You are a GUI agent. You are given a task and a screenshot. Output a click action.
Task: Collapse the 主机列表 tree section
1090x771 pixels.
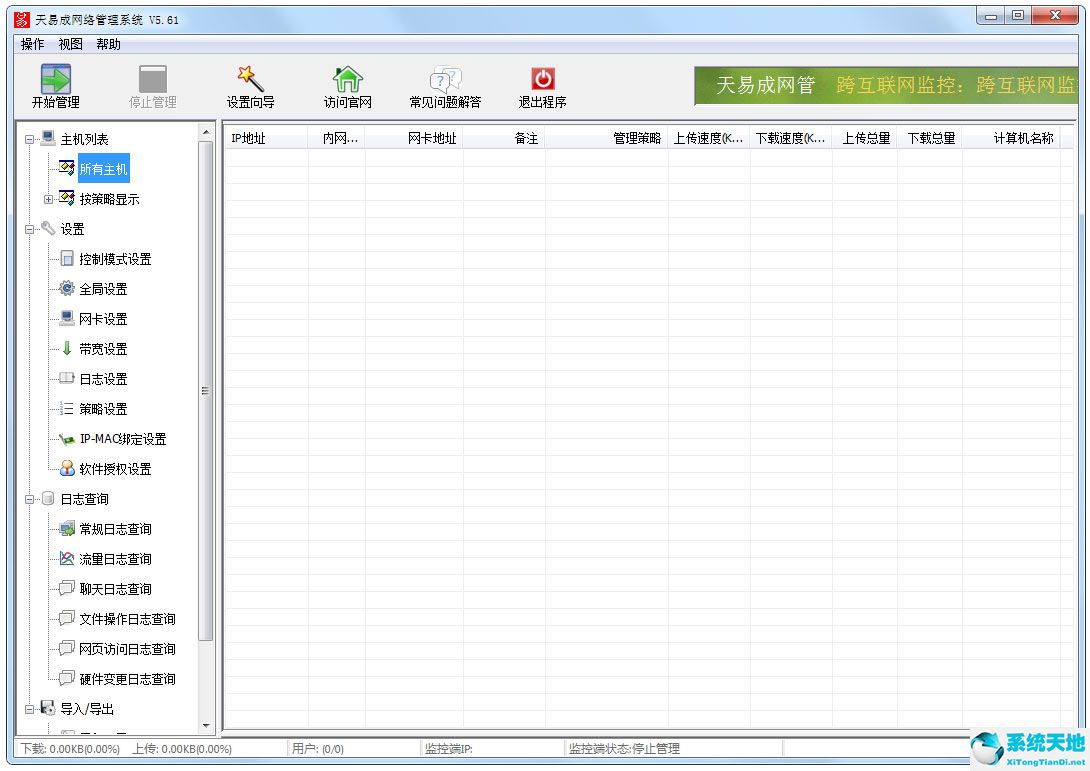[29, 138]
